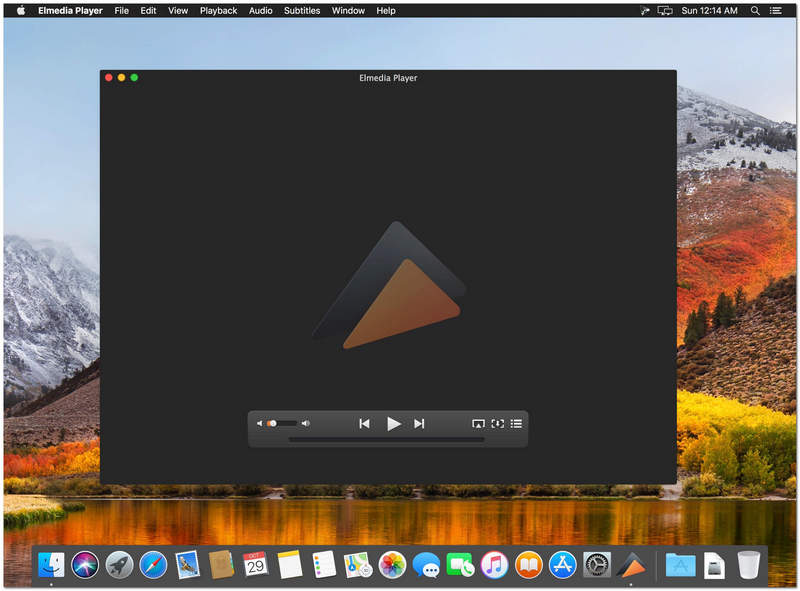Image resolution: width=800 pixels, height=591 pixels.
Task: Click the max volume speaker icon
Action: pos(306,424)
